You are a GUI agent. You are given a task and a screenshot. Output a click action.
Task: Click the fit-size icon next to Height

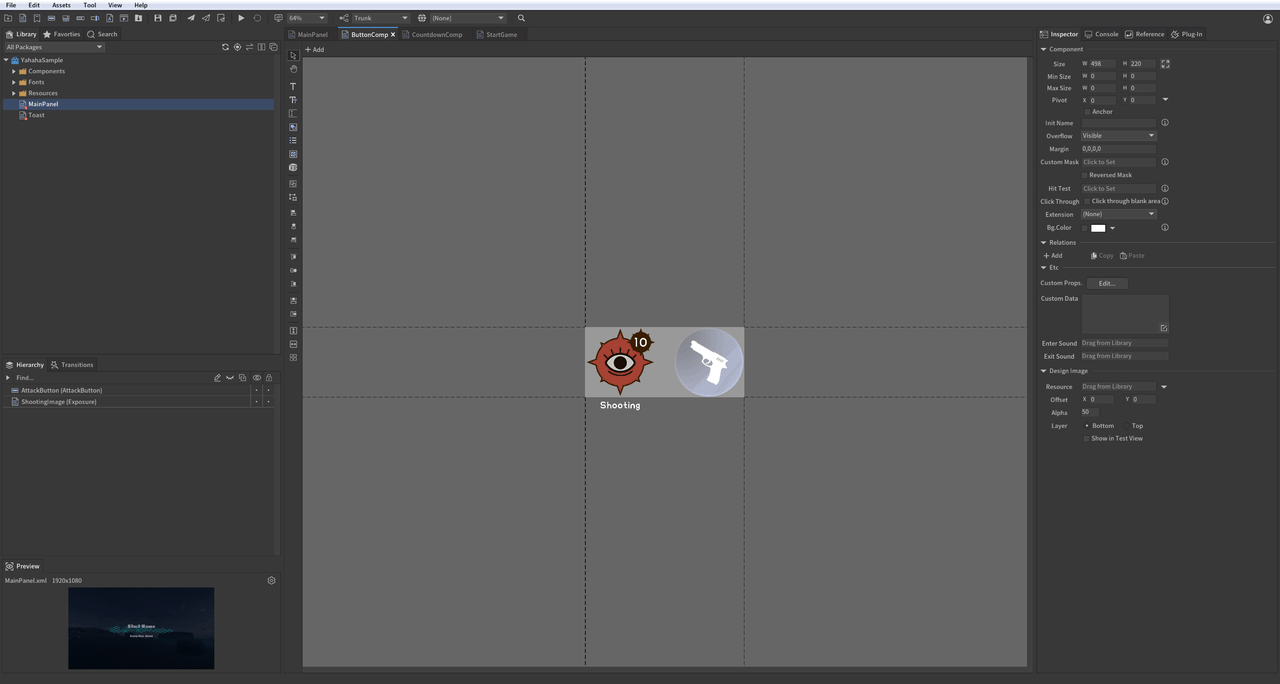[1165, 64]
